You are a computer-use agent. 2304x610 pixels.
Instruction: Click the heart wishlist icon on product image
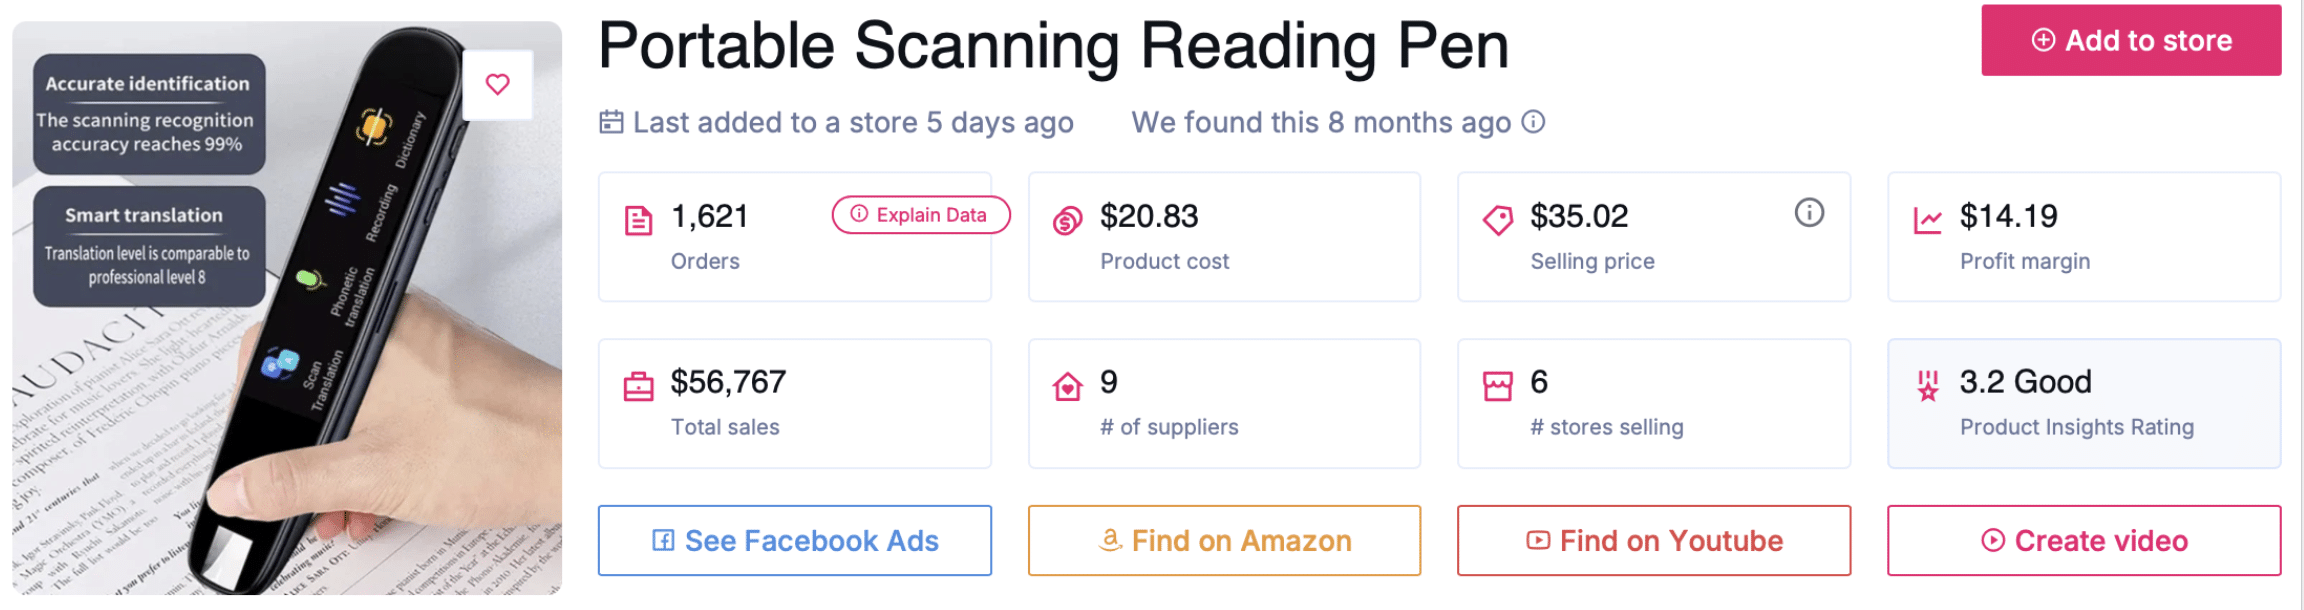497,85
